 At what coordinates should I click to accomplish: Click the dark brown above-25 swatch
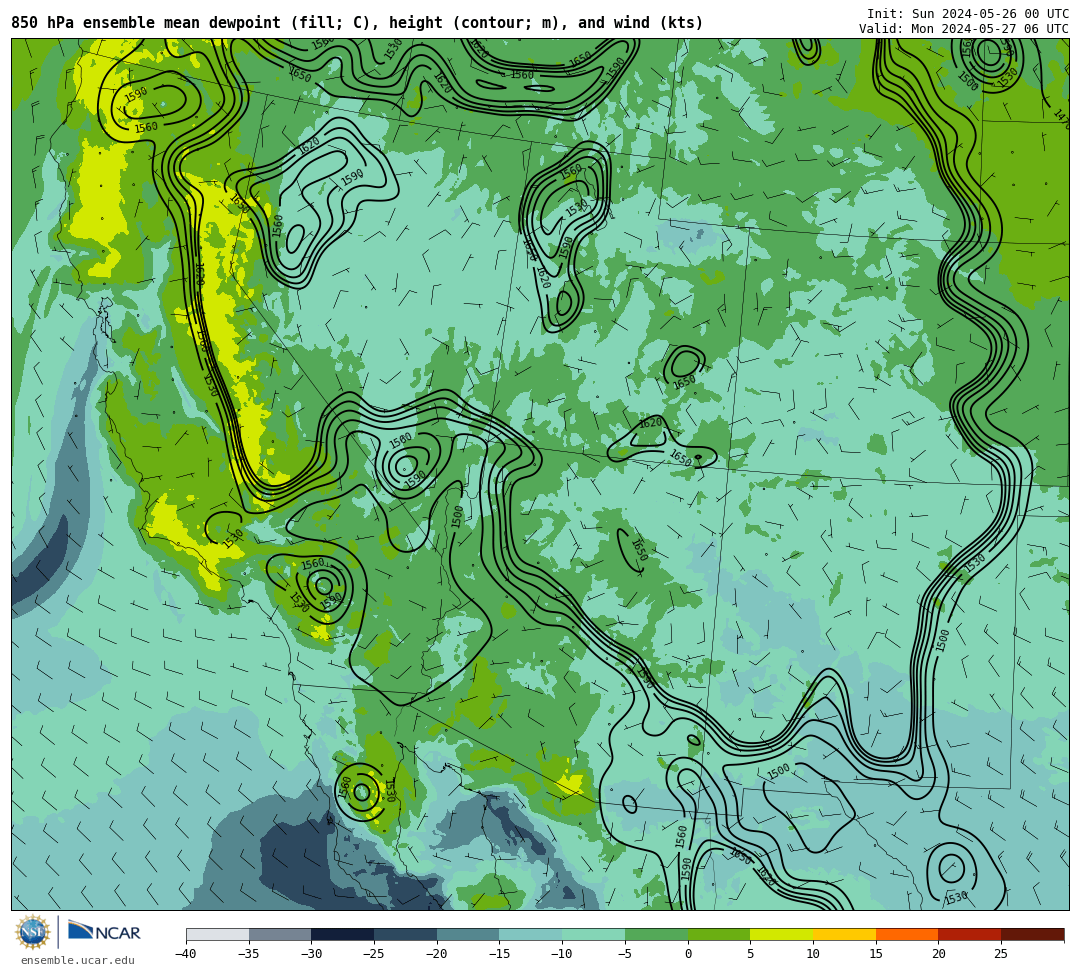[x=1032, y=934]
